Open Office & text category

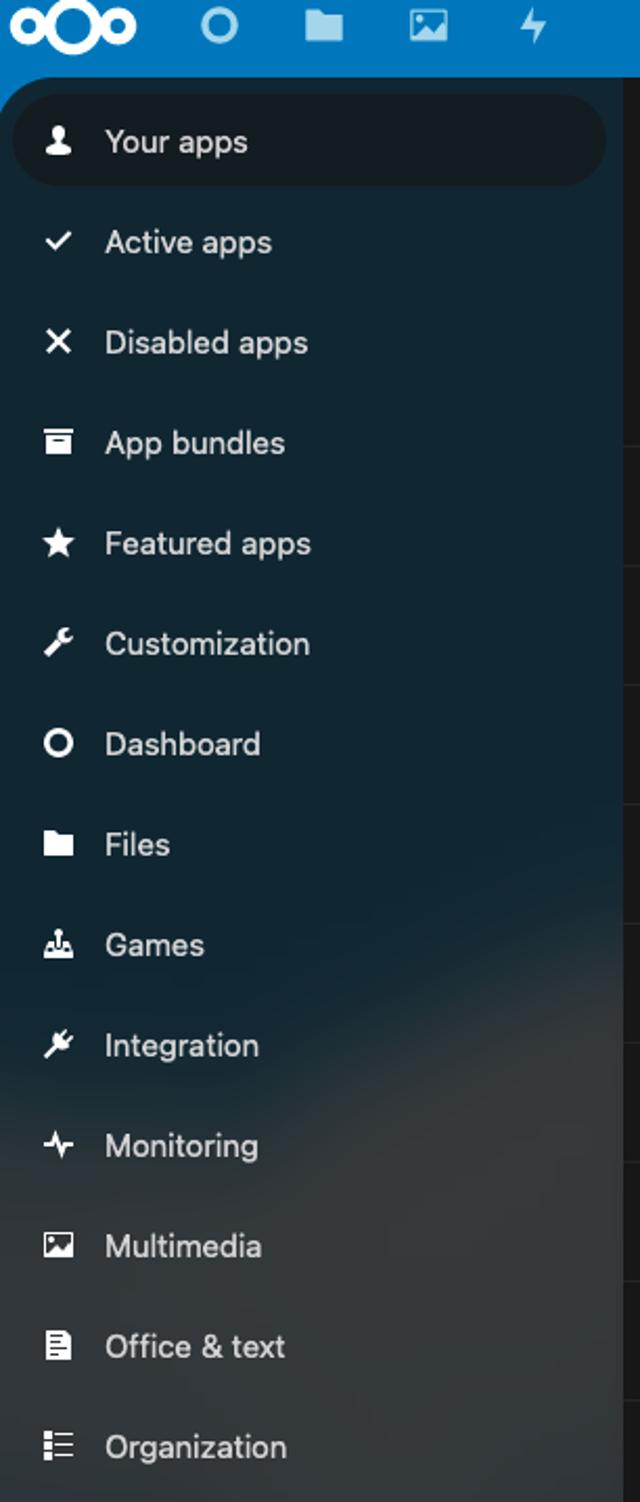coord(195,1347)
